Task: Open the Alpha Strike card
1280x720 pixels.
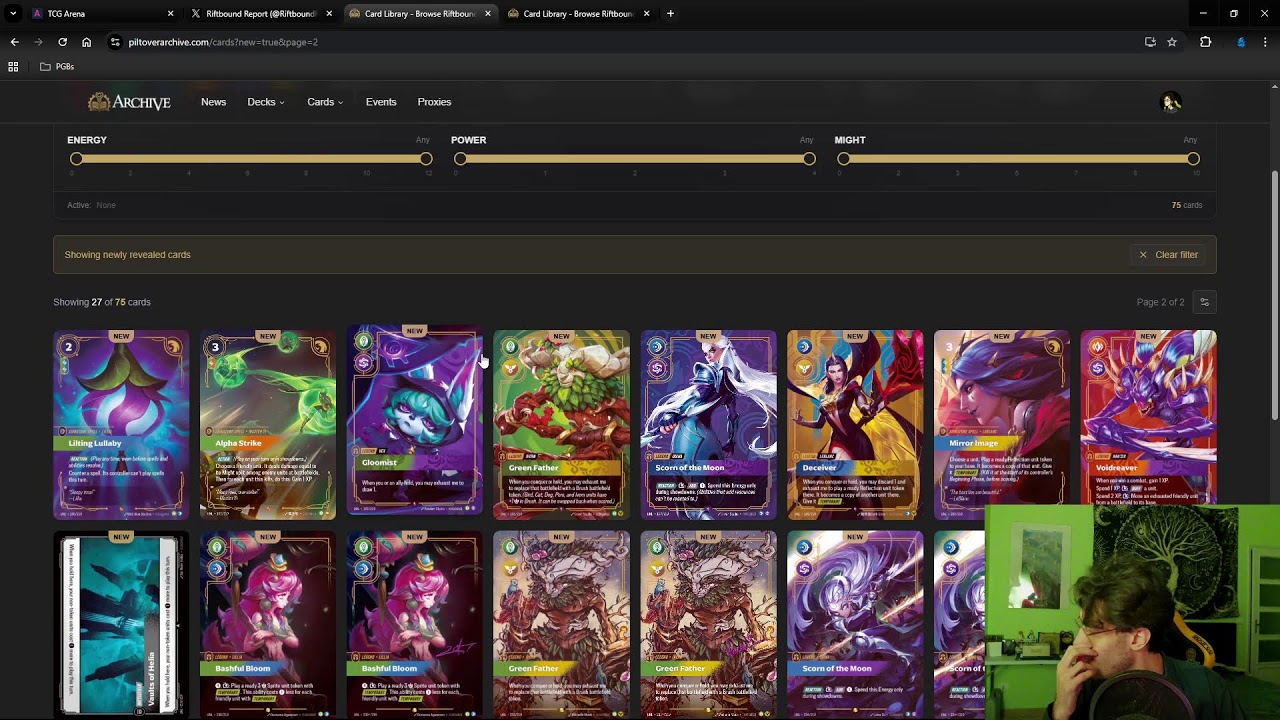Action: pos(268,425)
